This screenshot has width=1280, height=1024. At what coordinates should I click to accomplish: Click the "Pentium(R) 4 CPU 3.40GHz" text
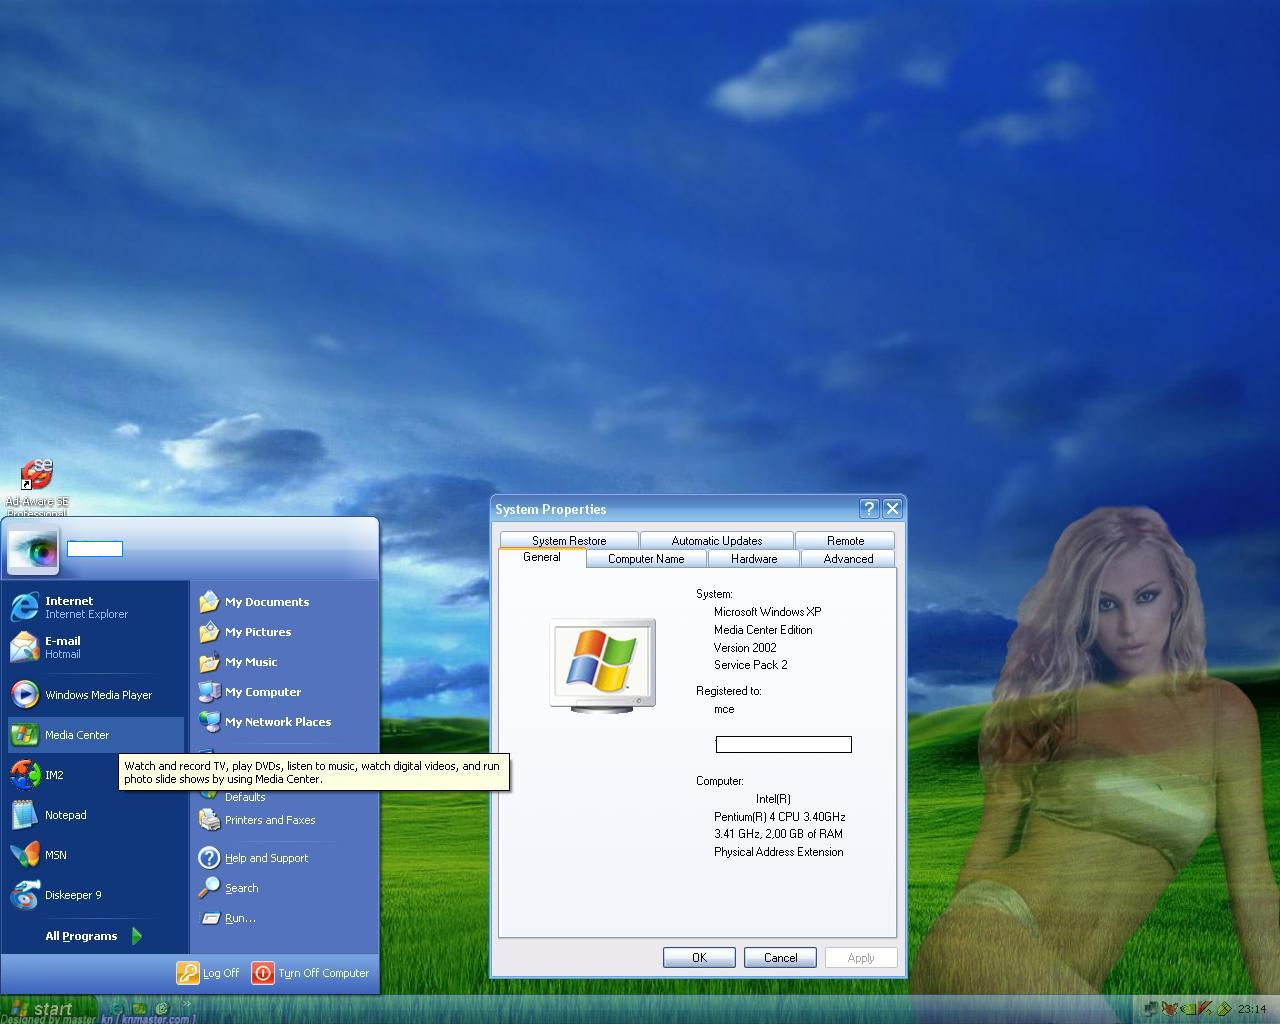(x=780, y=817)
